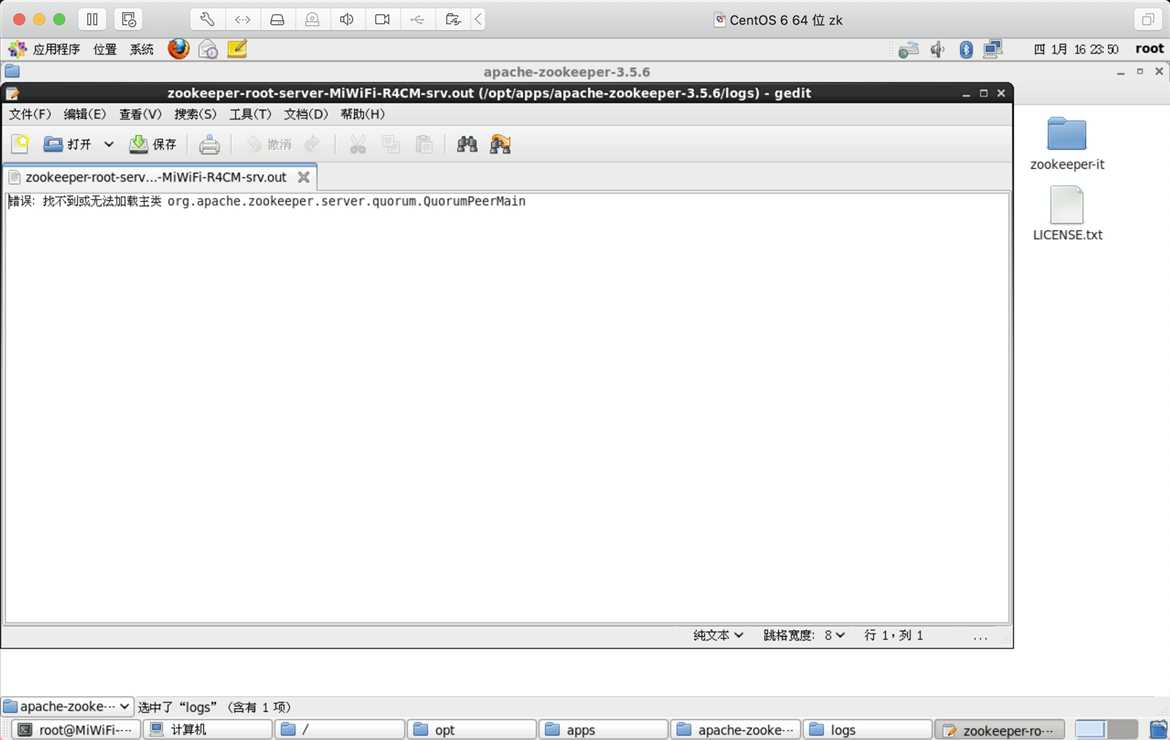Click the volume speaker icon in the tray
Image resolution: width=1170 pixels, height=740 pixels.
pos(937,50)
